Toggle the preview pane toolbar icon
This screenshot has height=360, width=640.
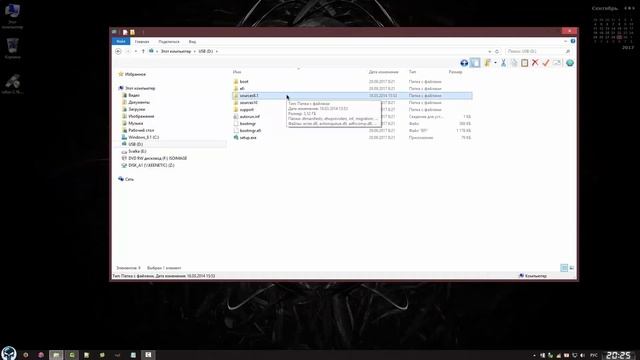(x=475, y=63)
